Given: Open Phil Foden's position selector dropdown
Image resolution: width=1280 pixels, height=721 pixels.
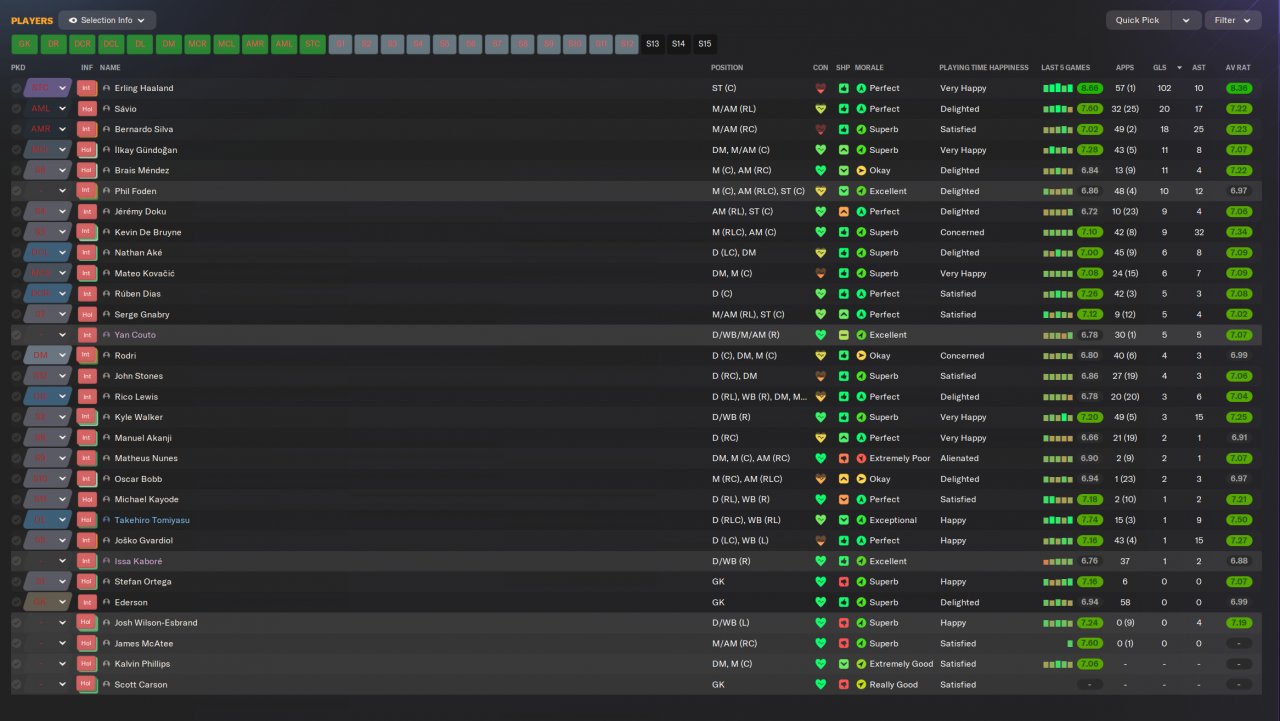Looking at the screenshot, I should (x=62, y=191).
